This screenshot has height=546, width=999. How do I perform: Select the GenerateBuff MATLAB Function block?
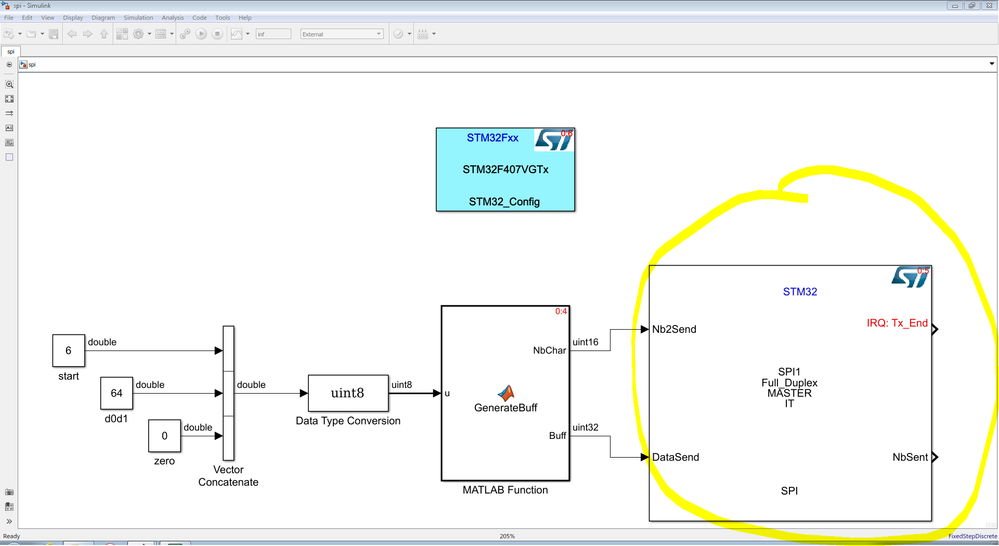point(505,393)
